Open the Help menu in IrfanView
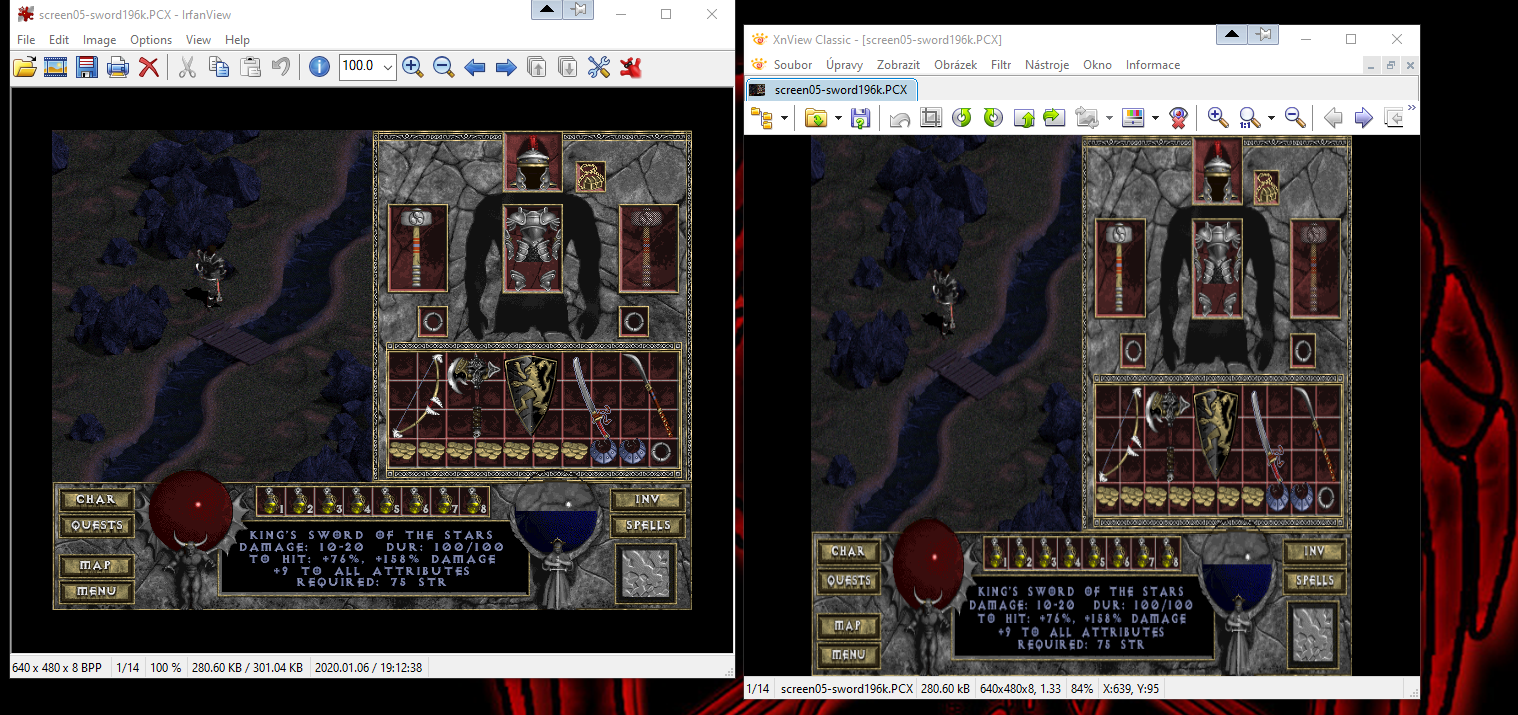 pyautogui.click(x=237, y=40)
